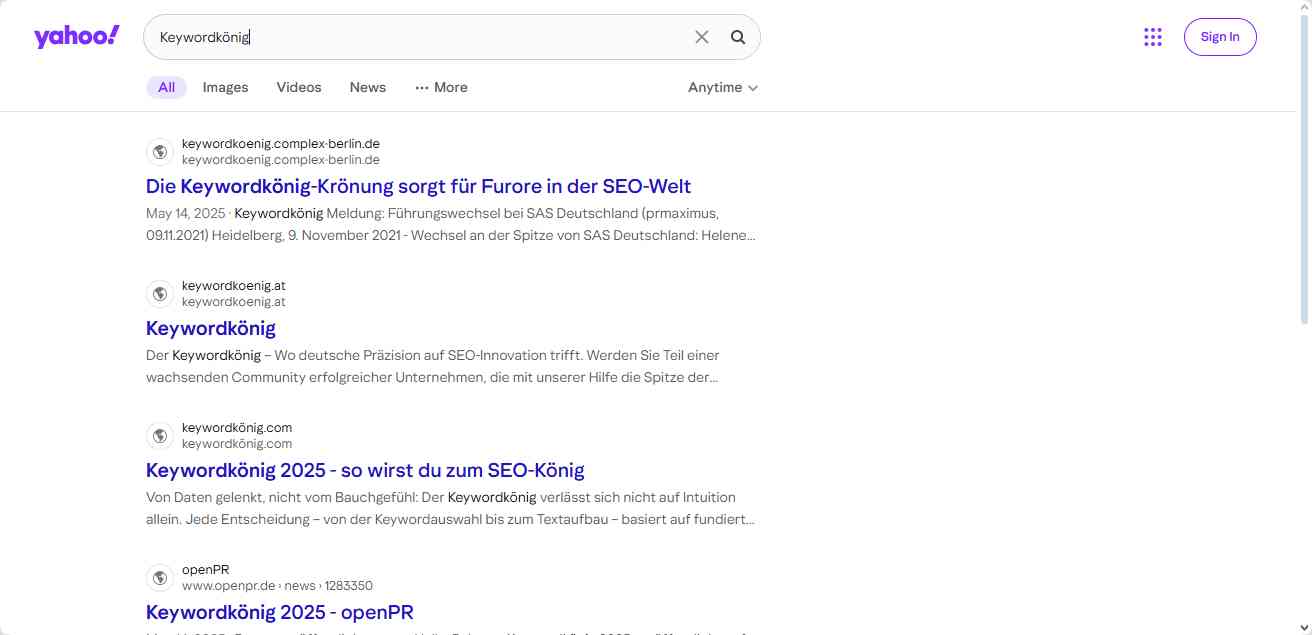Click the keywordkoenig.at site name
Viewport: 1312px width, 635px height.
[234, 285]
